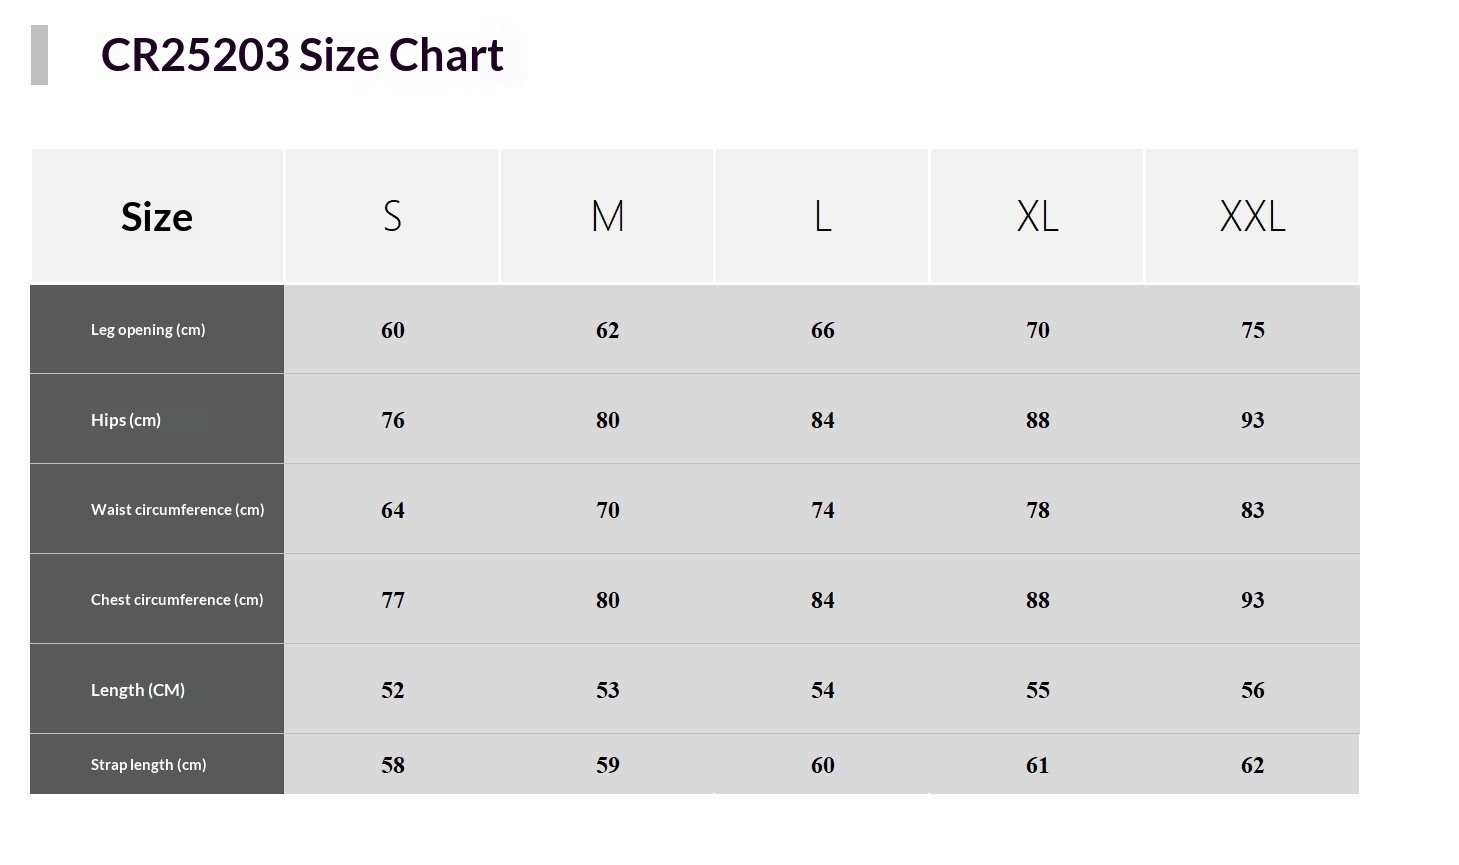Select the Leg opening (cm) row label
Image resolution: width=1459 pixels, height=865 pixels.
pos(148,330)
